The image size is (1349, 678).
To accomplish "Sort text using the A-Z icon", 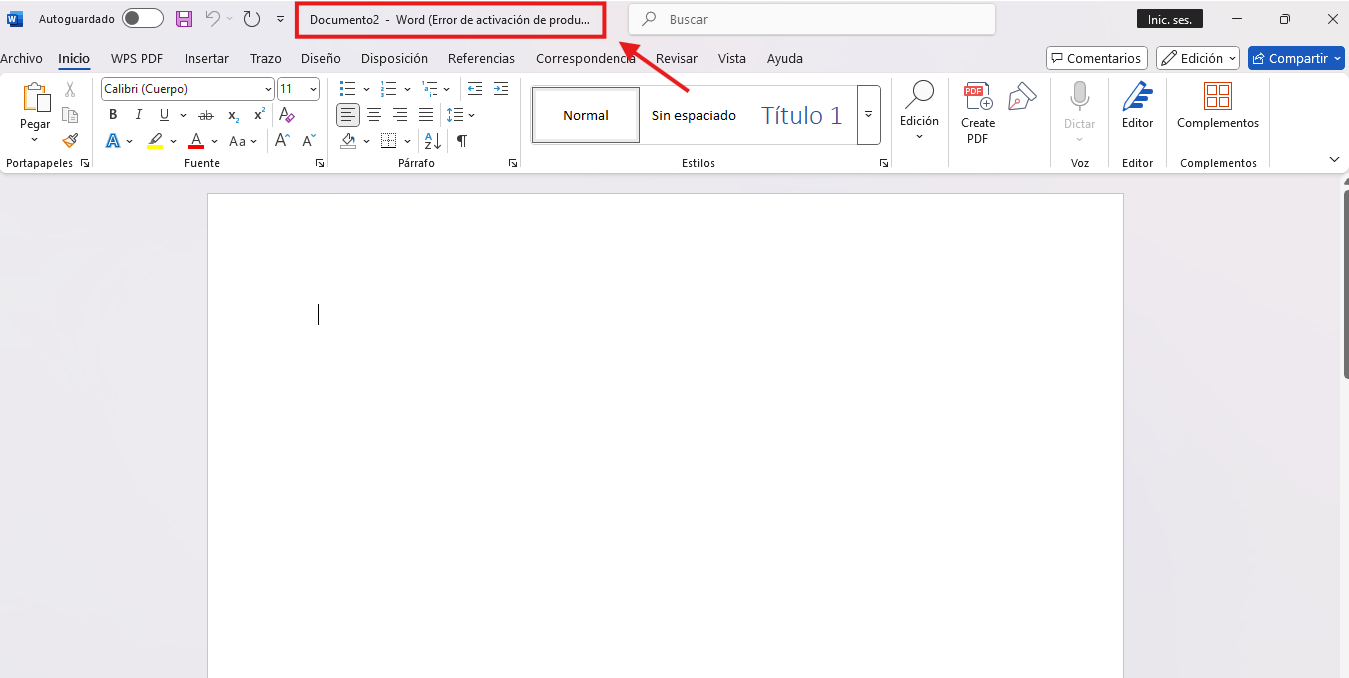I will pyautogui.click(x=432, y=141).
